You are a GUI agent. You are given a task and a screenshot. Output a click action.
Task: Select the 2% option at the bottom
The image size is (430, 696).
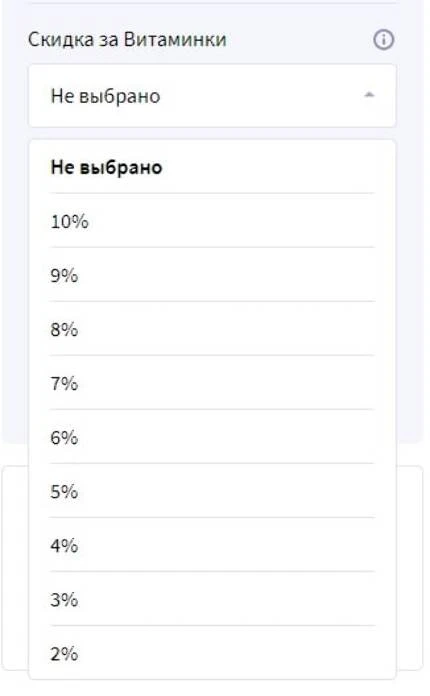click(212, 653)
